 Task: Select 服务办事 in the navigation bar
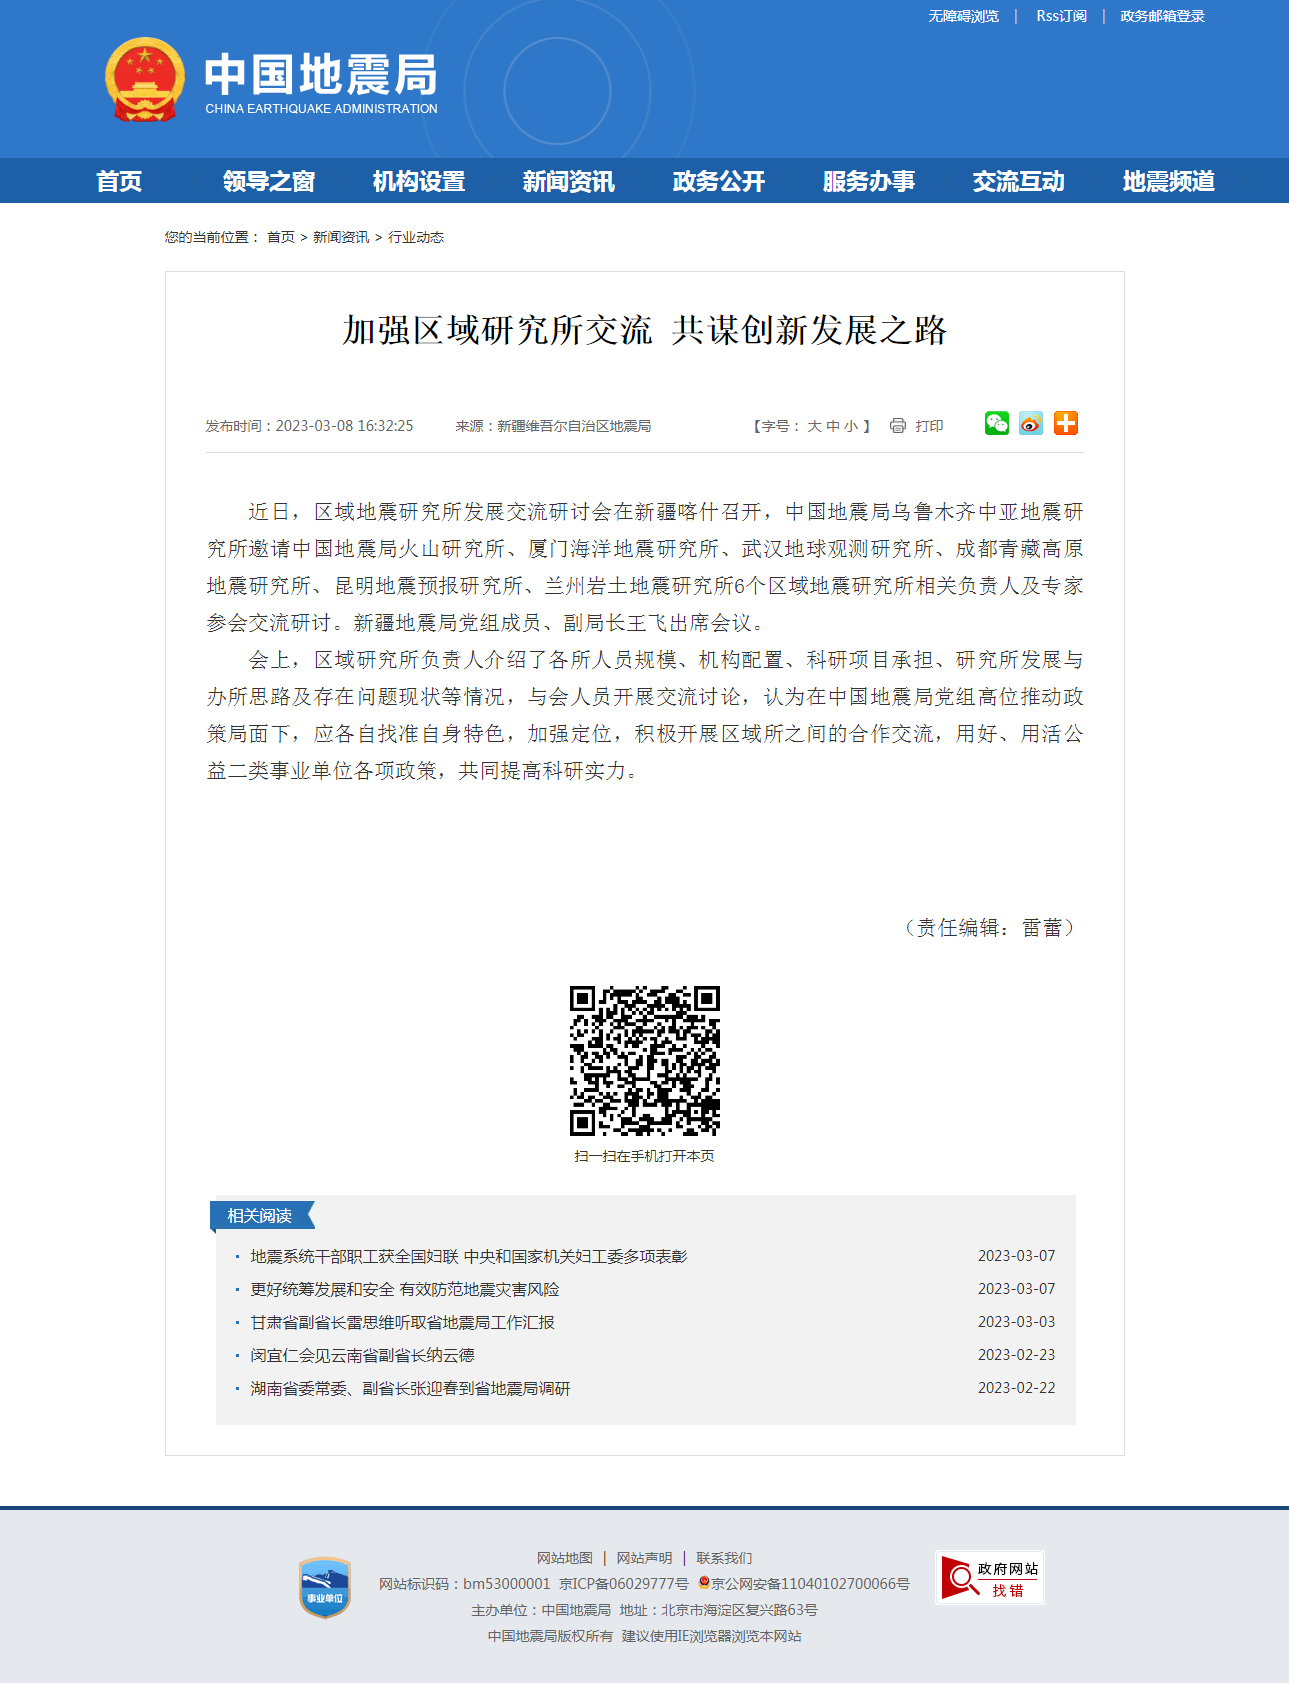869,181
